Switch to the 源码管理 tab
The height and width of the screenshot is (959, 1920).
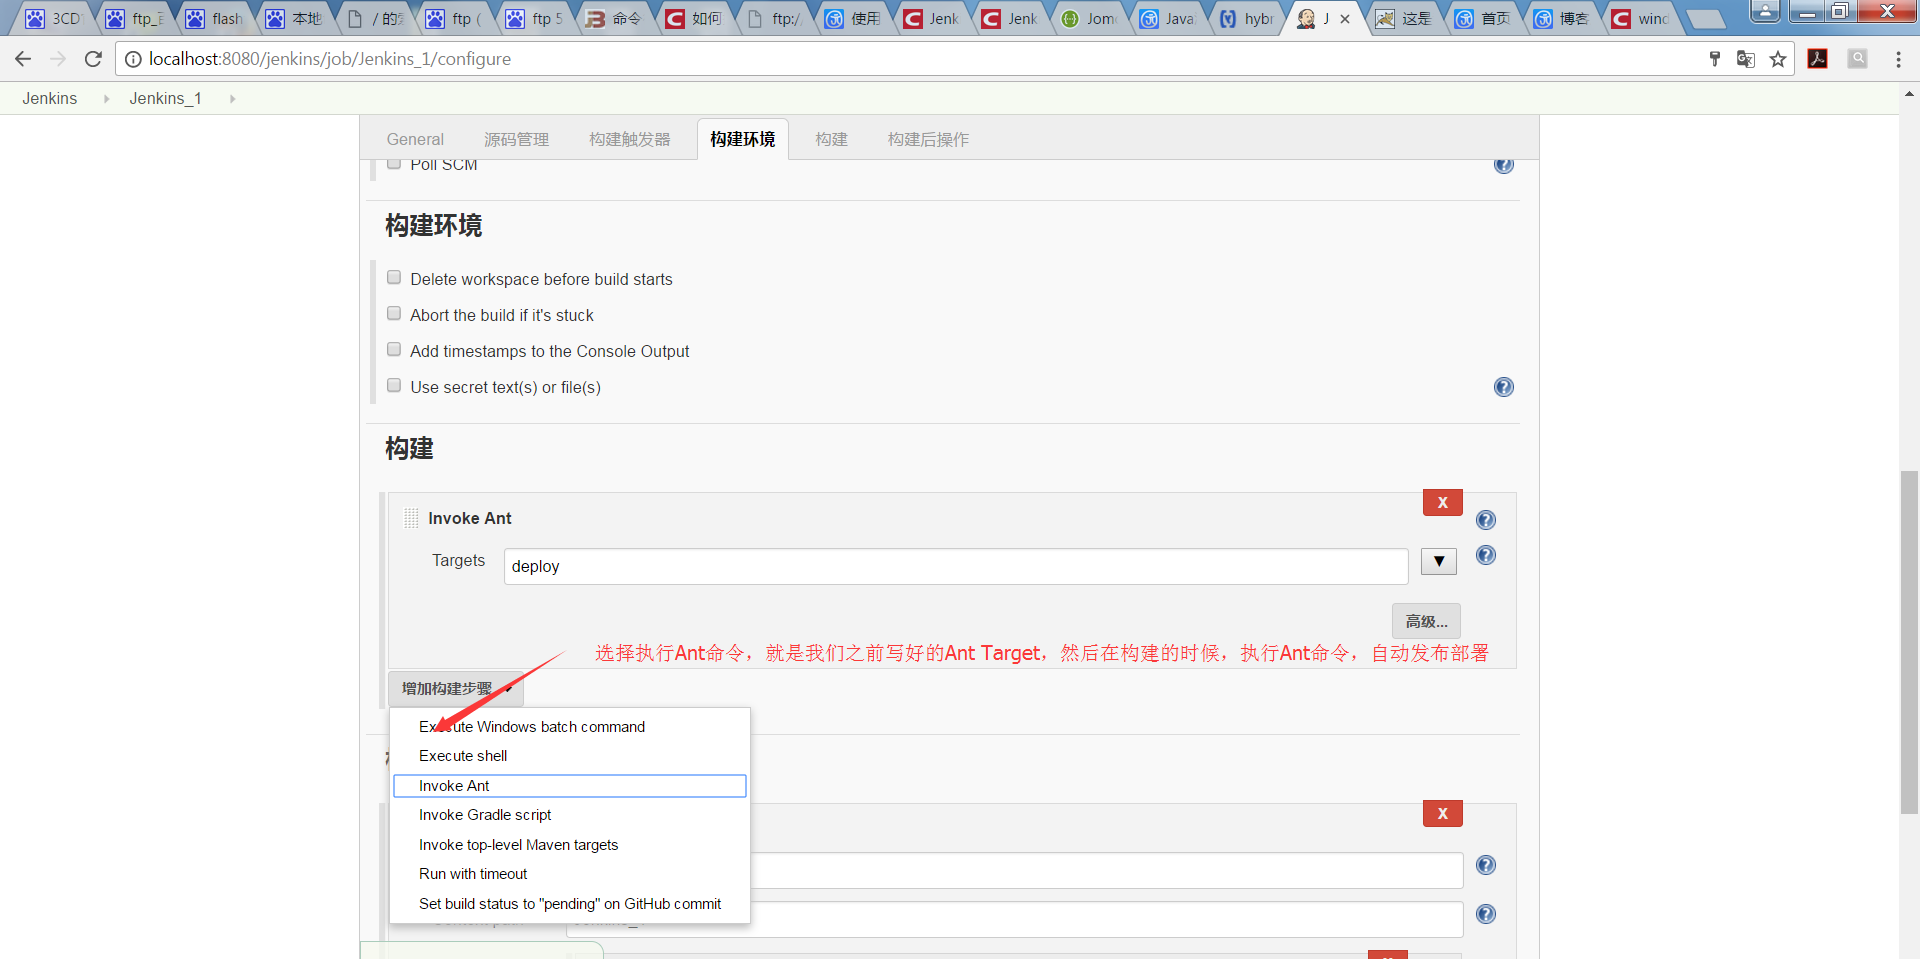(516, 139)
